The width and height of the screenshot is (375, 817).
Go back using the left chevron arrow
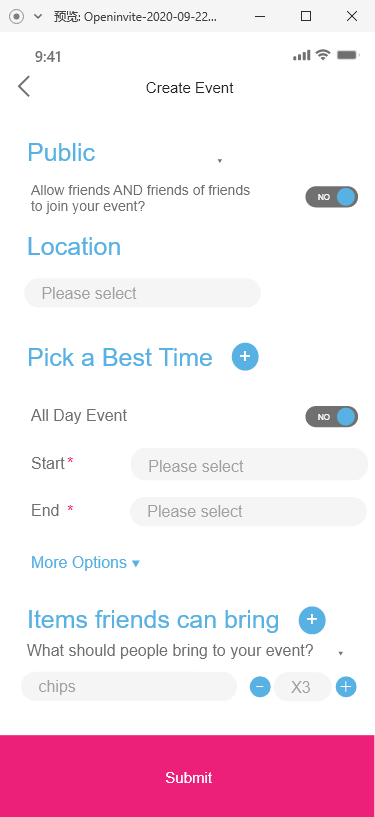tap(24, 86)
